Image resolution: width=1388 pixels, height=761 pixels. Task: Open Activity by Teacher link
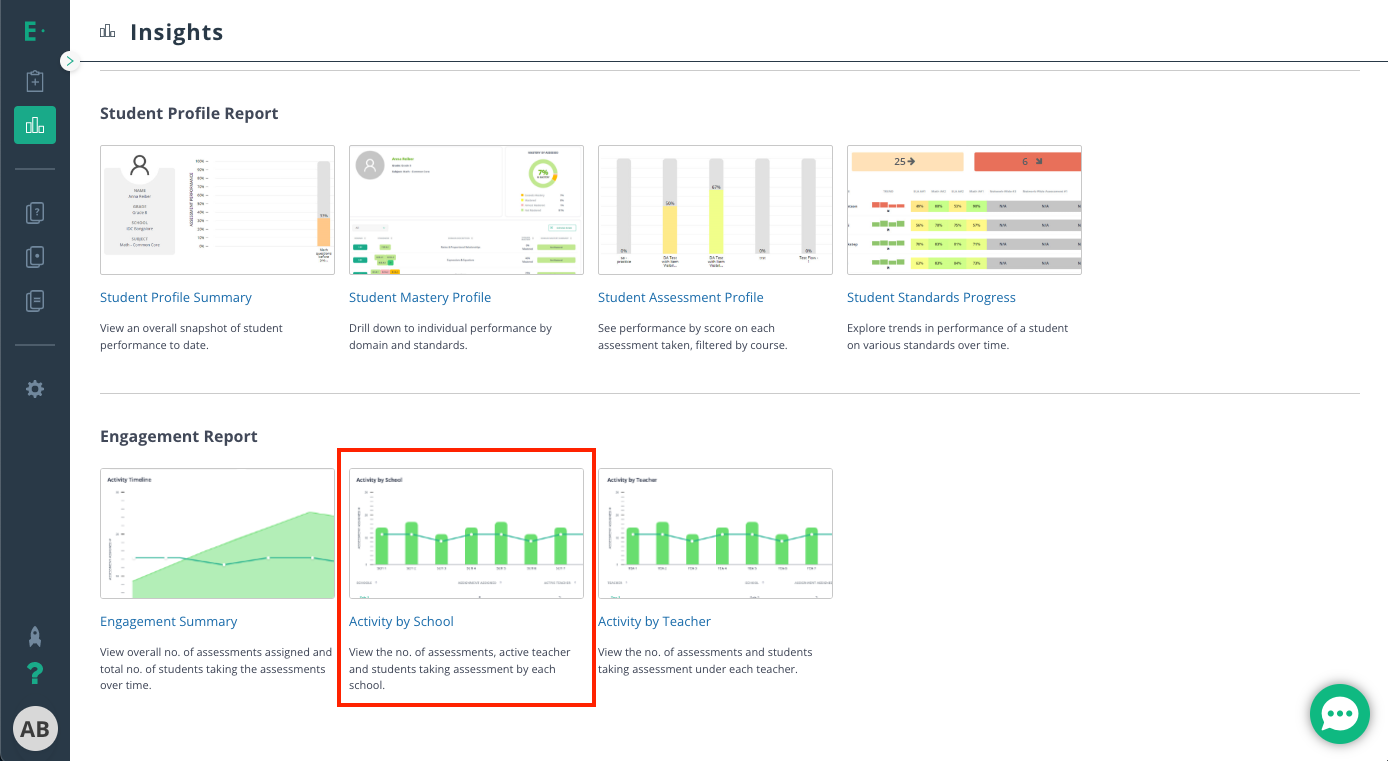click(x=654, y=621)
